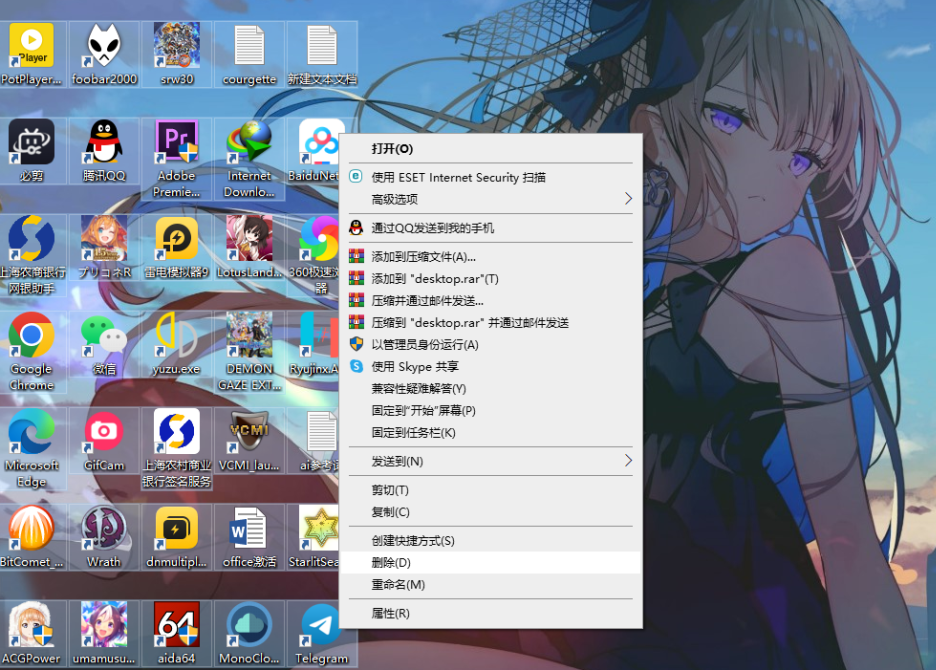The image size is (936, 670).
Task: Select the Google Chrome desktop icon
Action: pyautogui.click(x=32, y=352)
